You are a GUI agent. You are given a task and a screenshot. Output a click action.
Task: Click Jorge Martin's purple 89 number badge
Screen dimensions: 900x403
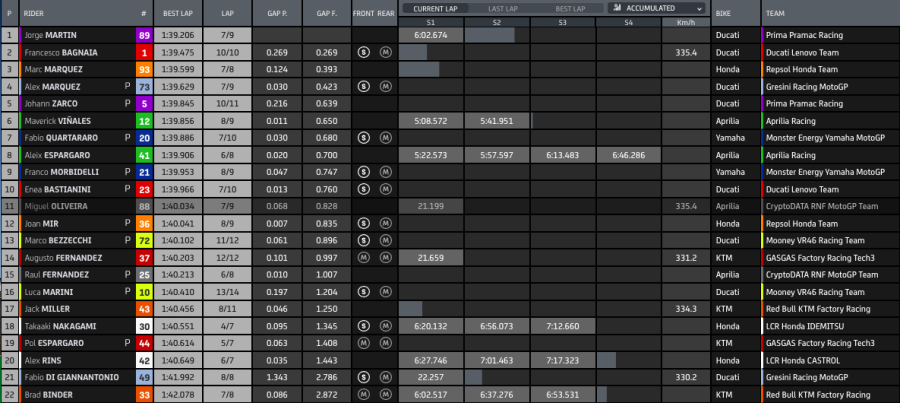tap(145, 35)
